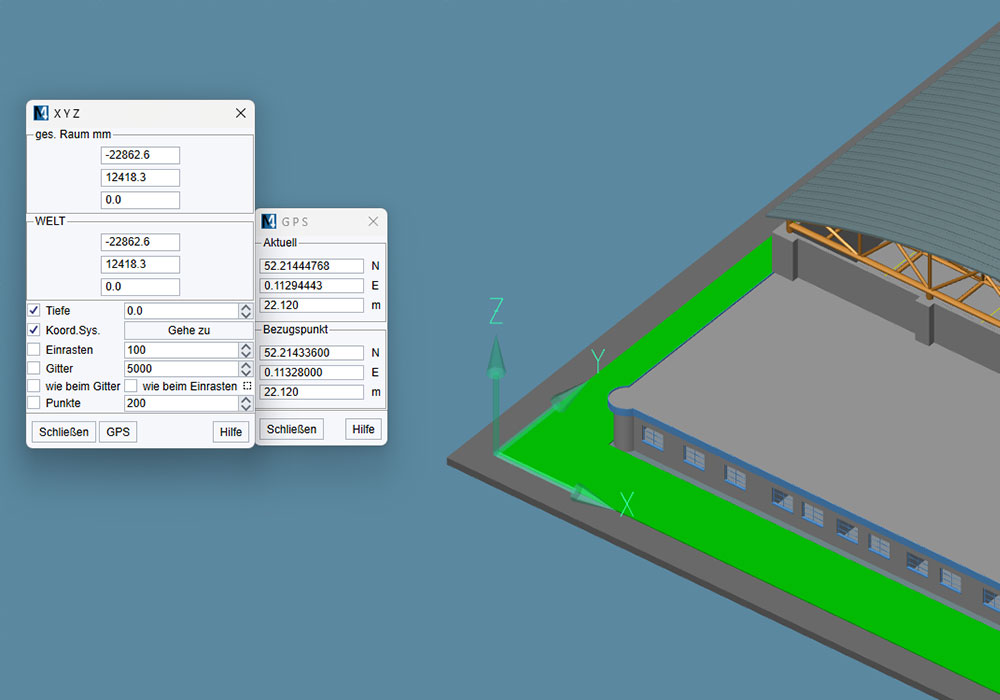The height and width of the screenshot is (700, 1000).
Task: Click Aktuell longitude field 0.11294443
Action: (312, 286)
